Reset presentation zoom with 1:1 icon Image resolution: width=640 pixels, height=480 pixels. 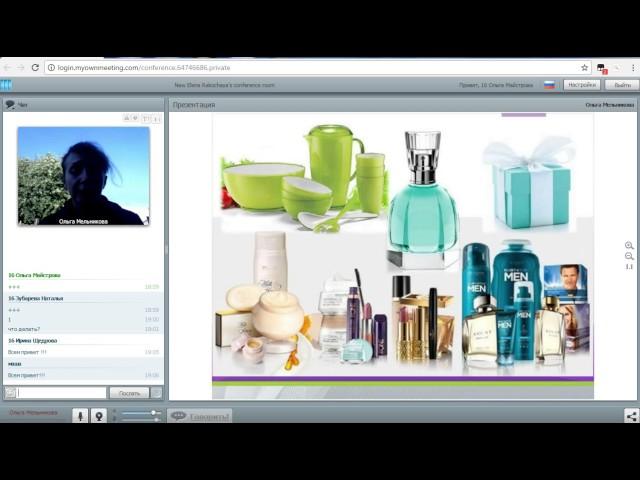click(629, 267)
